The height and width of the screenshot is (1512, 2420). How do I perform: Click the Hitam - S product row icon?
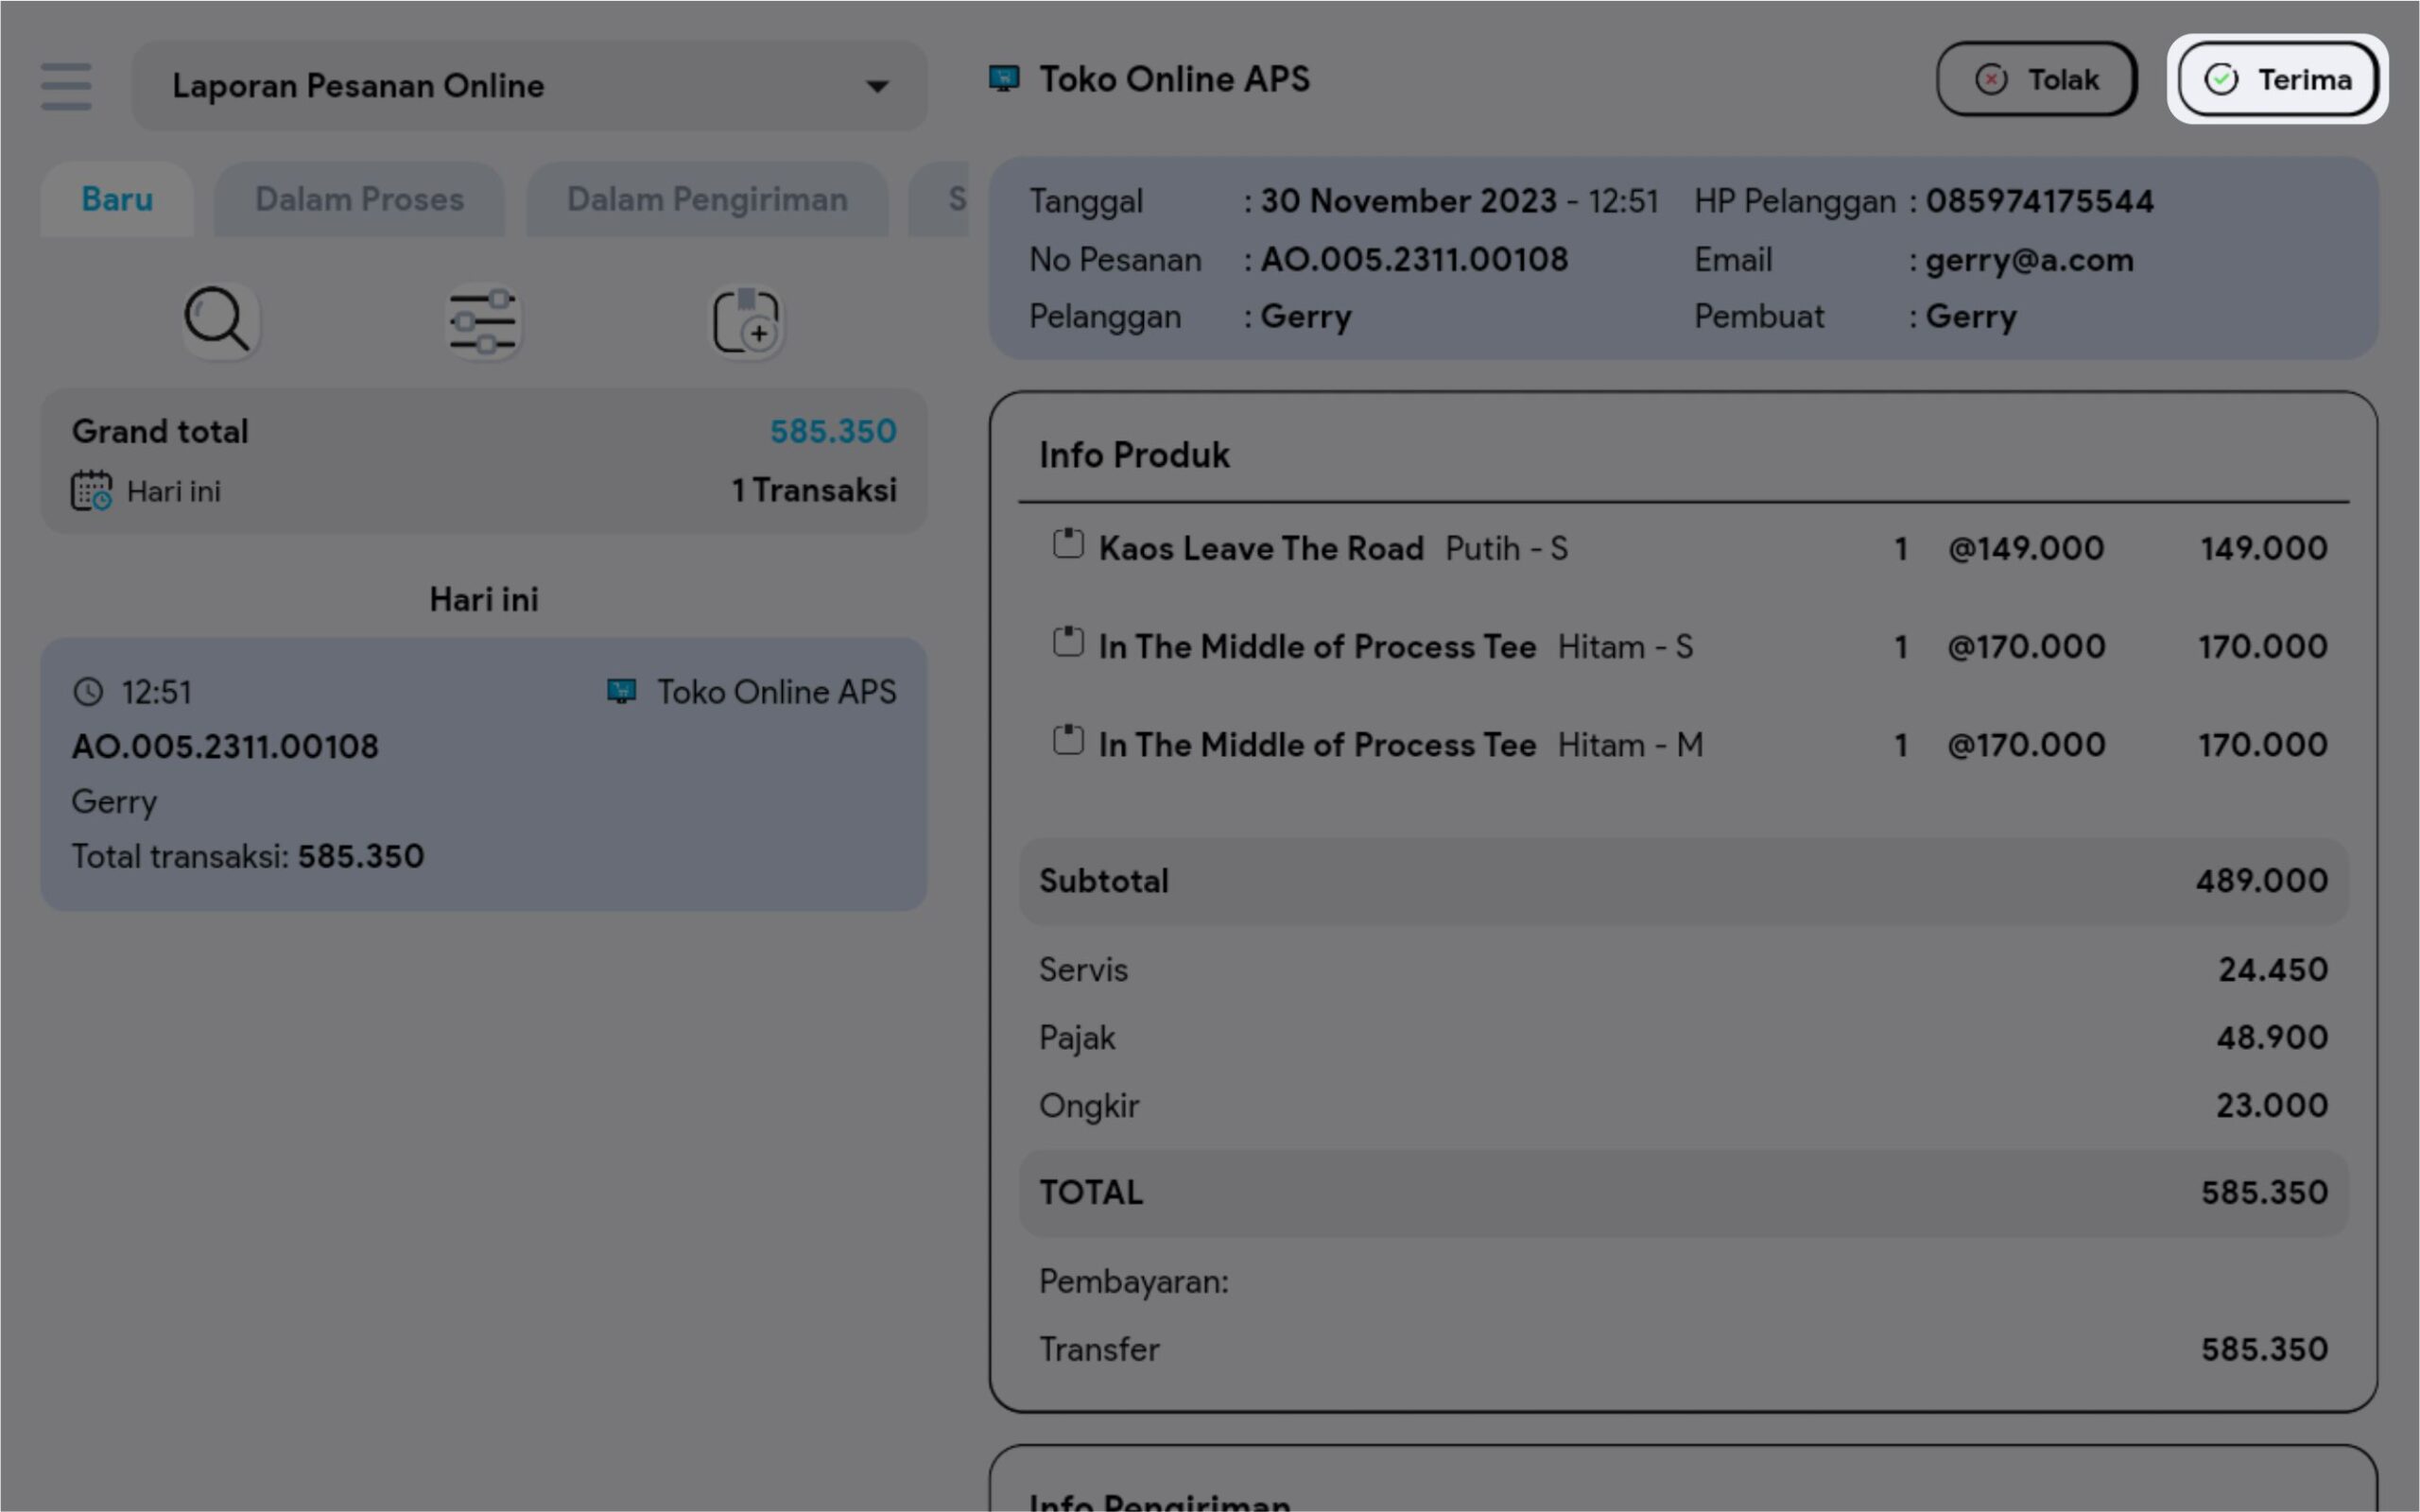[1068, 643]
